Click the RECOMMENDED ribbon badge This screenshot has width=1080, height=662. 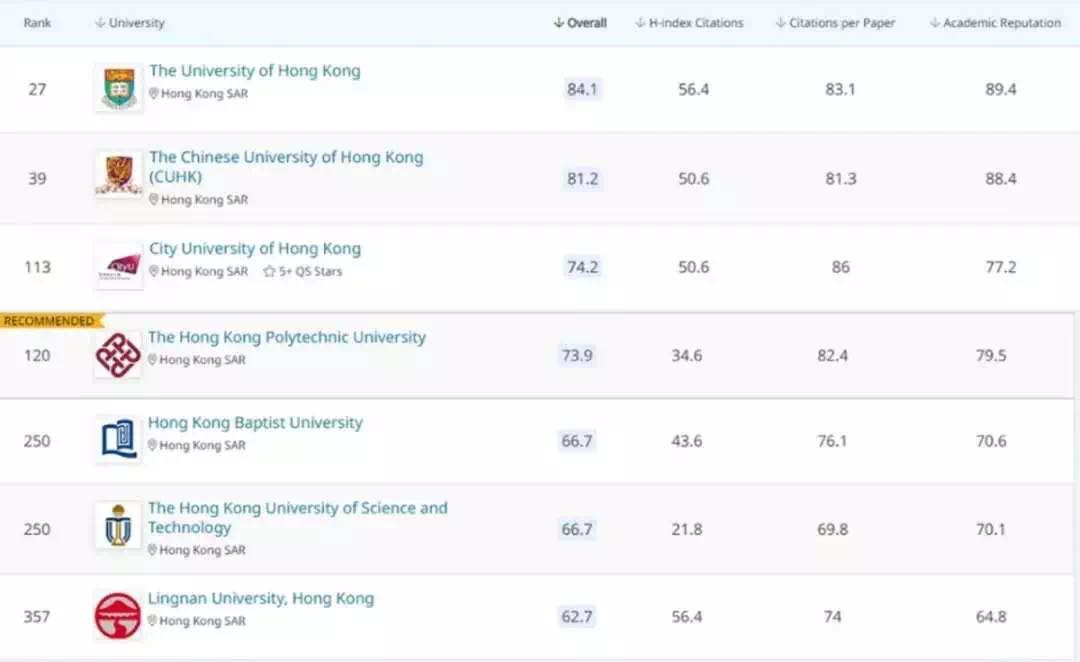pyautogui.click(x=50, y=321)
